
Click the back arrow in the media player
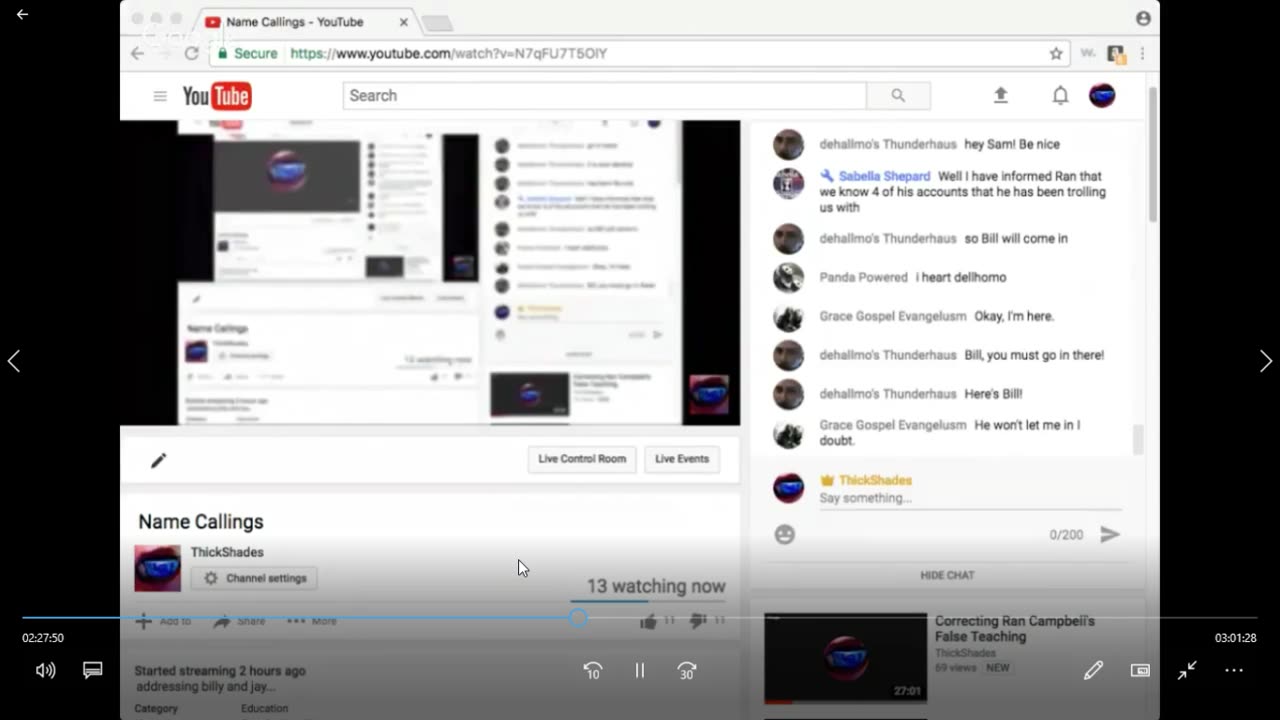(x=22, y=15)
